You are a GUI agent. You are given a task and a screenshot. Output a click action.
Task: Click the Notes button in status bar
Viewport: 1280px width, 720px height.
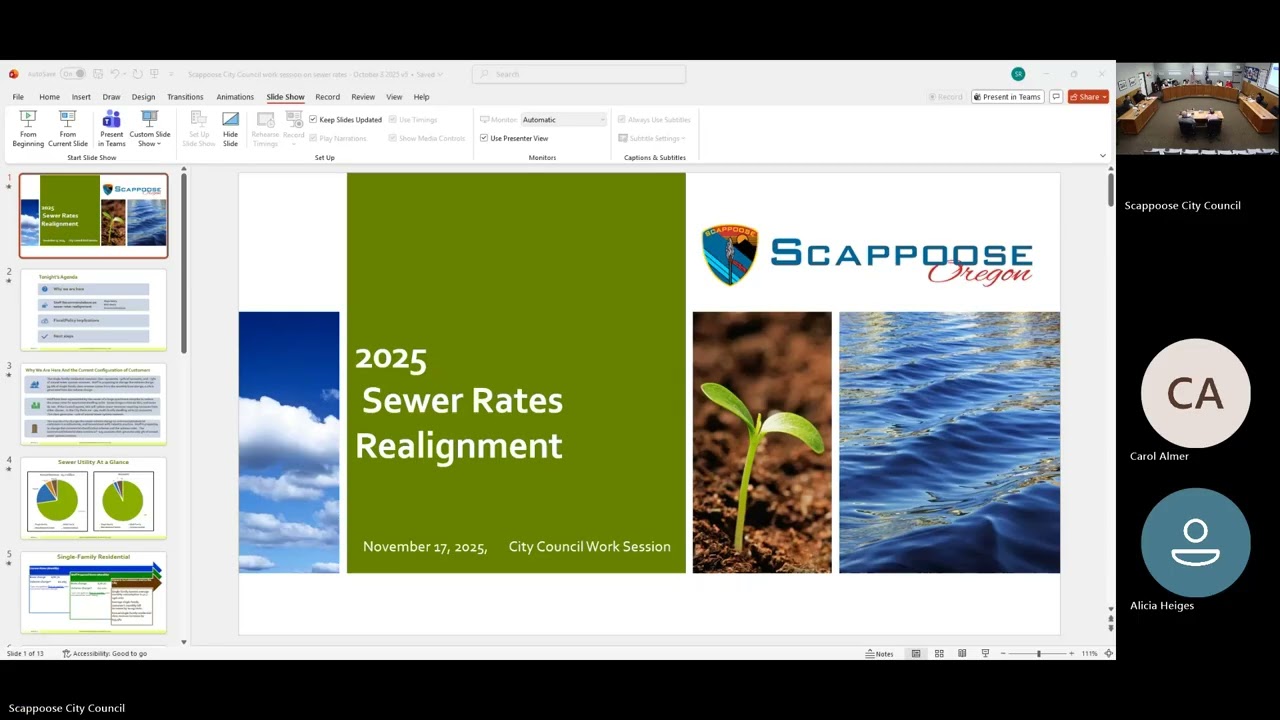(880, 653)
